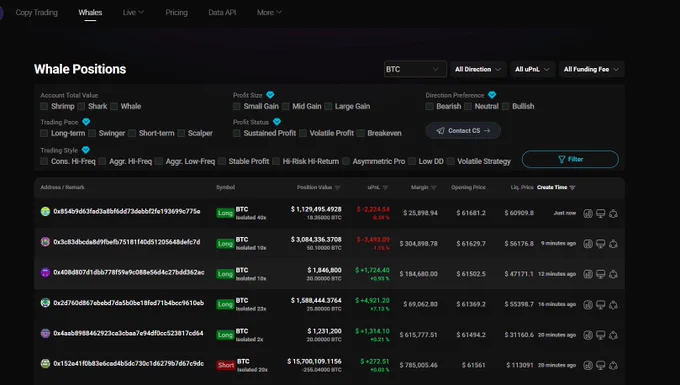Image resolution: width=680 pixels, height=385 pixels.
Task: Click triangular share icon in 0x152e41f0 row
Action: coord(613,365)
